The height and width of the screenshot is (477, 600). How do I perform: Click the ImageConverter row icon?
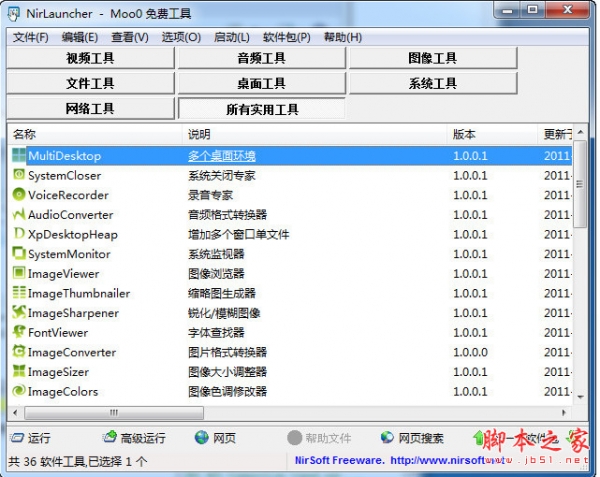click(x=18, y=351)
